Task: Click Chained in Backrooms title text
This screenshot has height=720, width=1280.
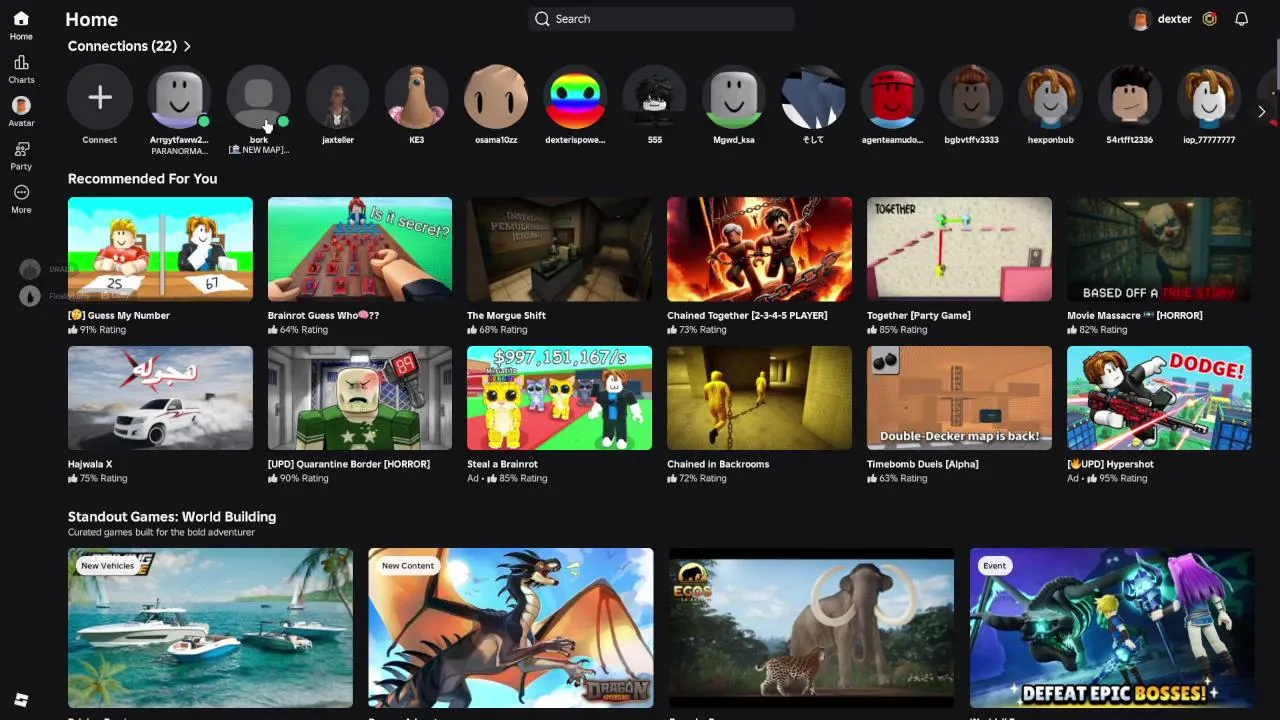Action: (x=718, y=464)
